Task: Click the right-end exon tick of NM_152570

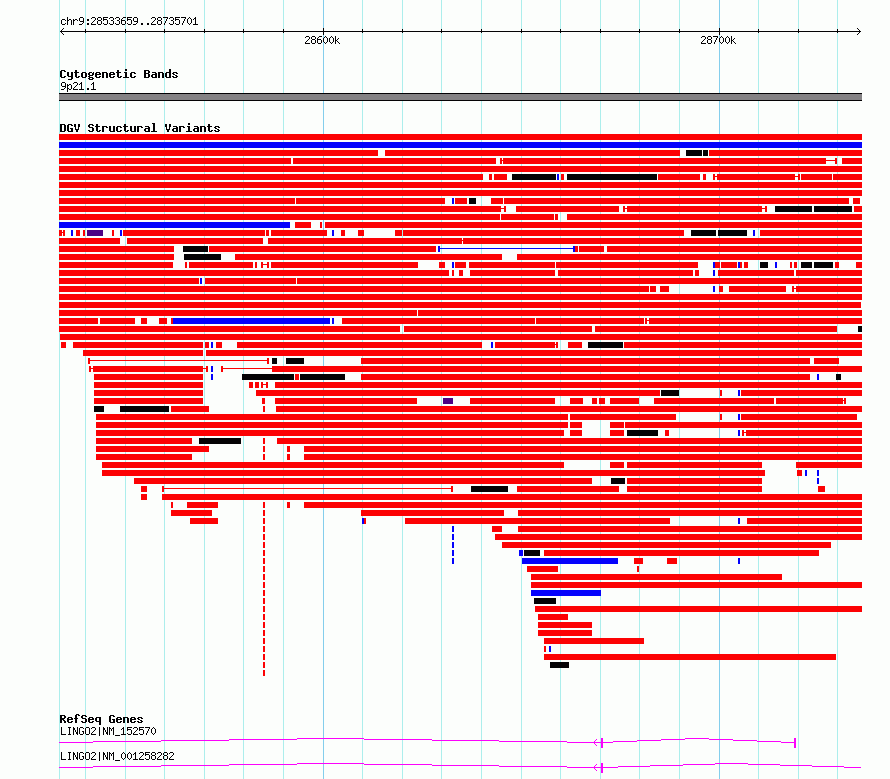Action: point(795,743)
